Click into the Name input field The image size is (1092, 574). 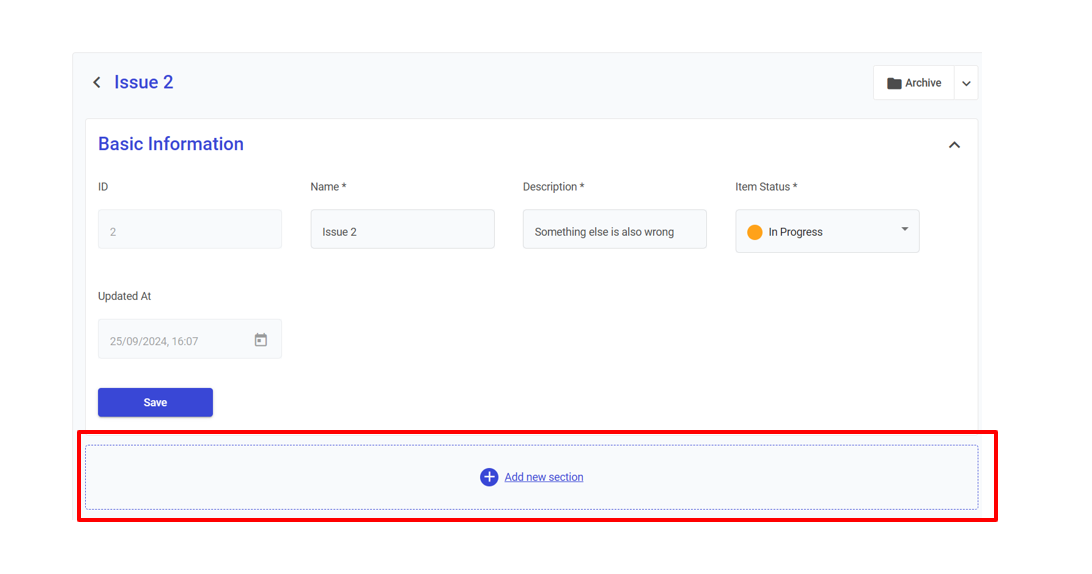pyautogui.click(x=402, y=230)
